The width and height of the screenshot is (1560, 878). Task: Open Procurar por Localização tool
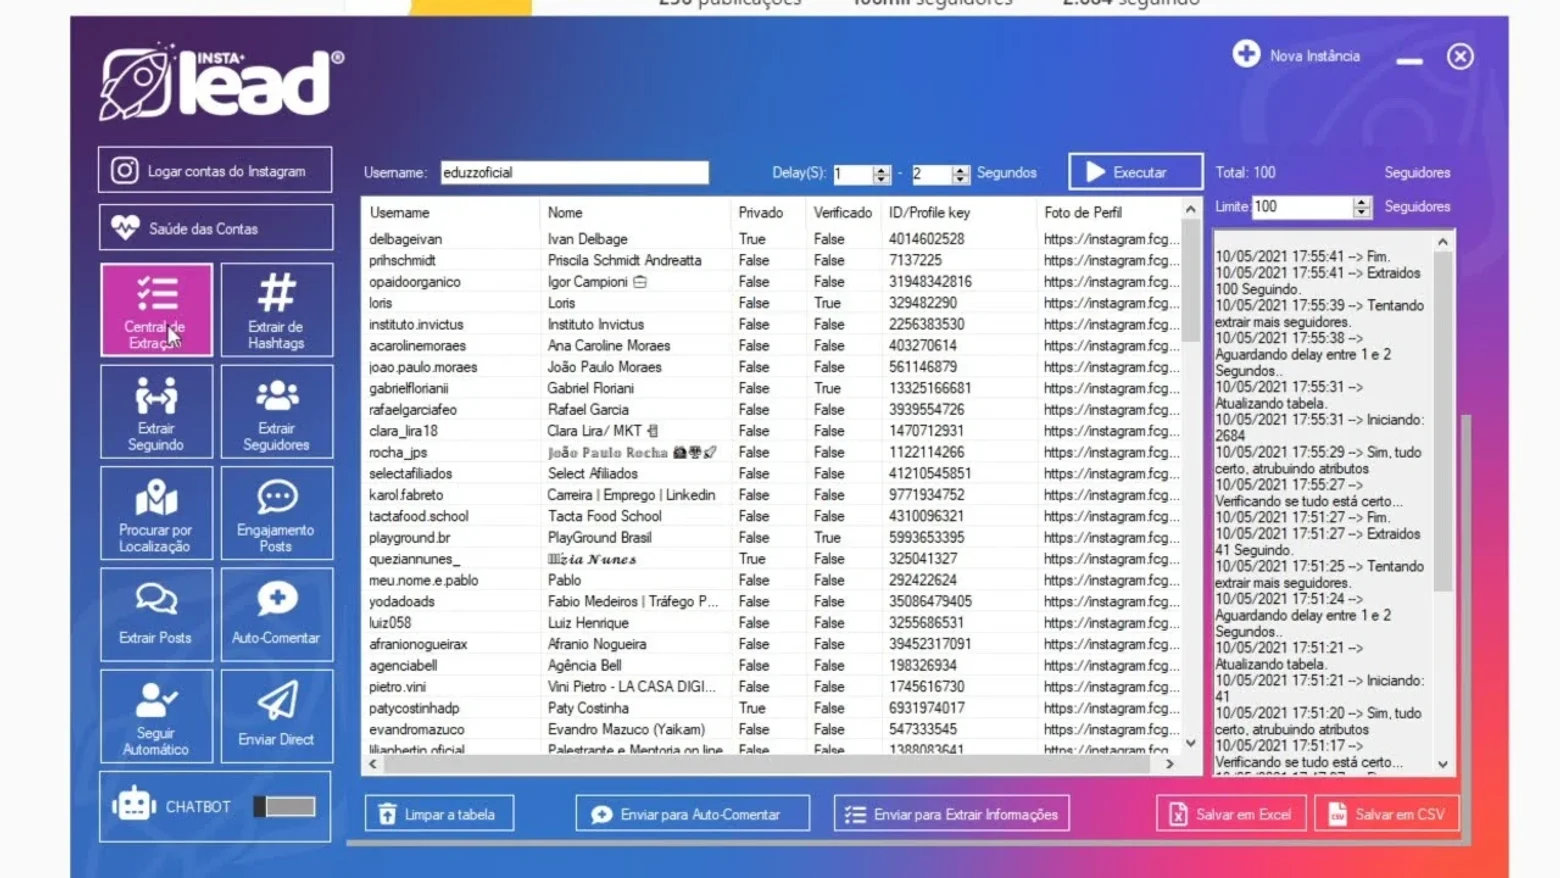tap(156, 513)
